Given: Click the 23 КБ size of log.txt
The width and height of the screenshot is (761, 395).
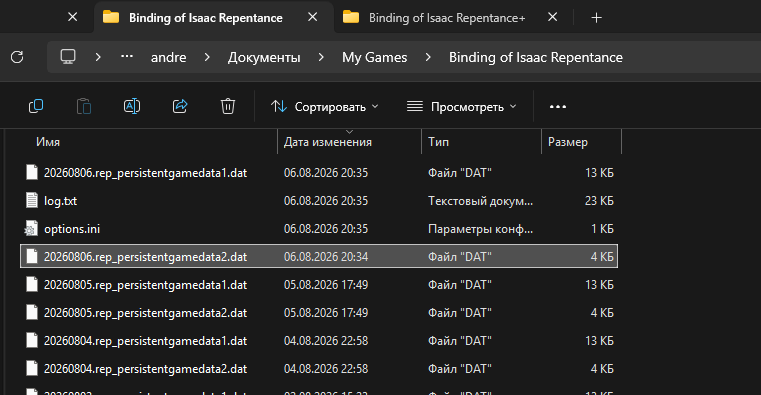Looking at the screenshot, I should tap(599, 201).
